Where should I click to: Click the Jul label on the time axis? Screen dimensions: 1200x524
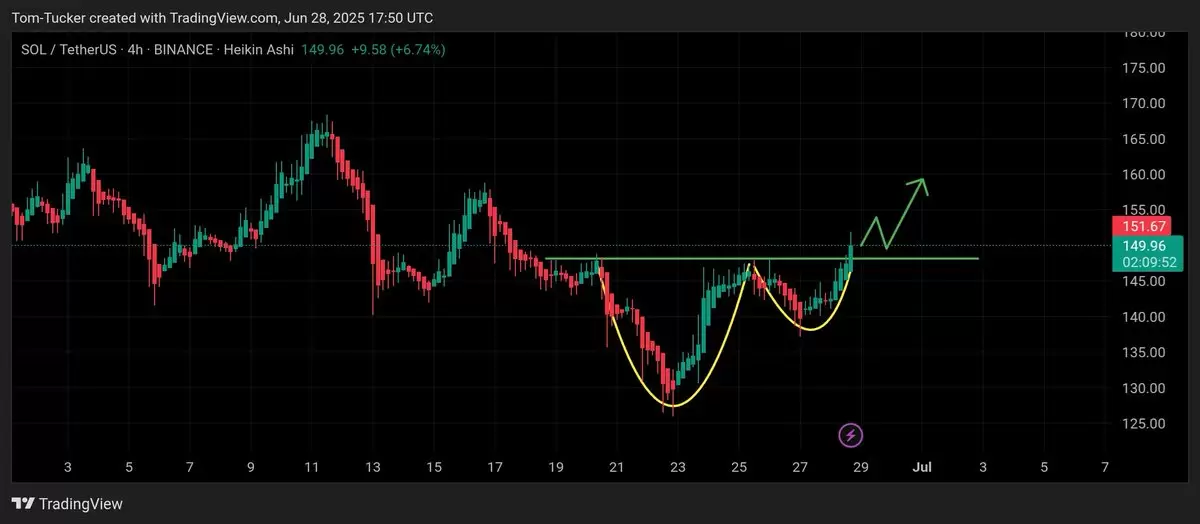click(922, 467)
